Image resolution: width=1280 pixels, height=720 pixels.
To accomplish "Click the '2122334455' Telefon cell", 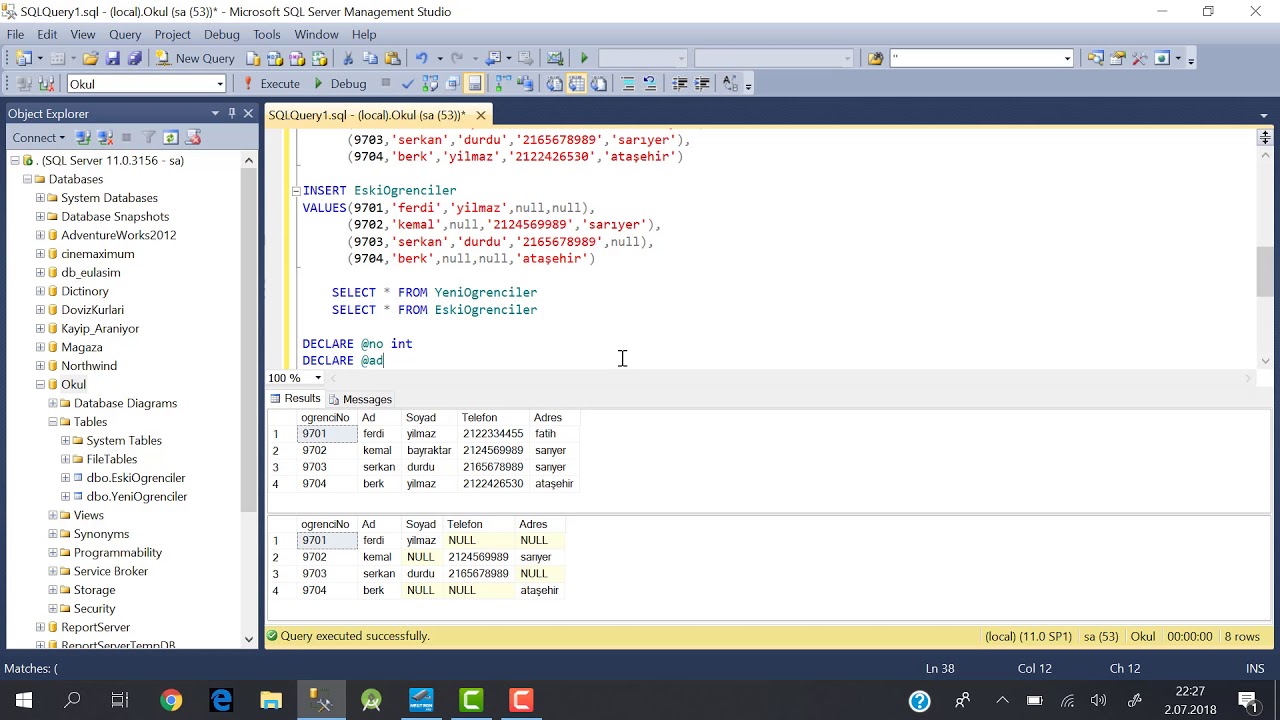I will point(493,434).
